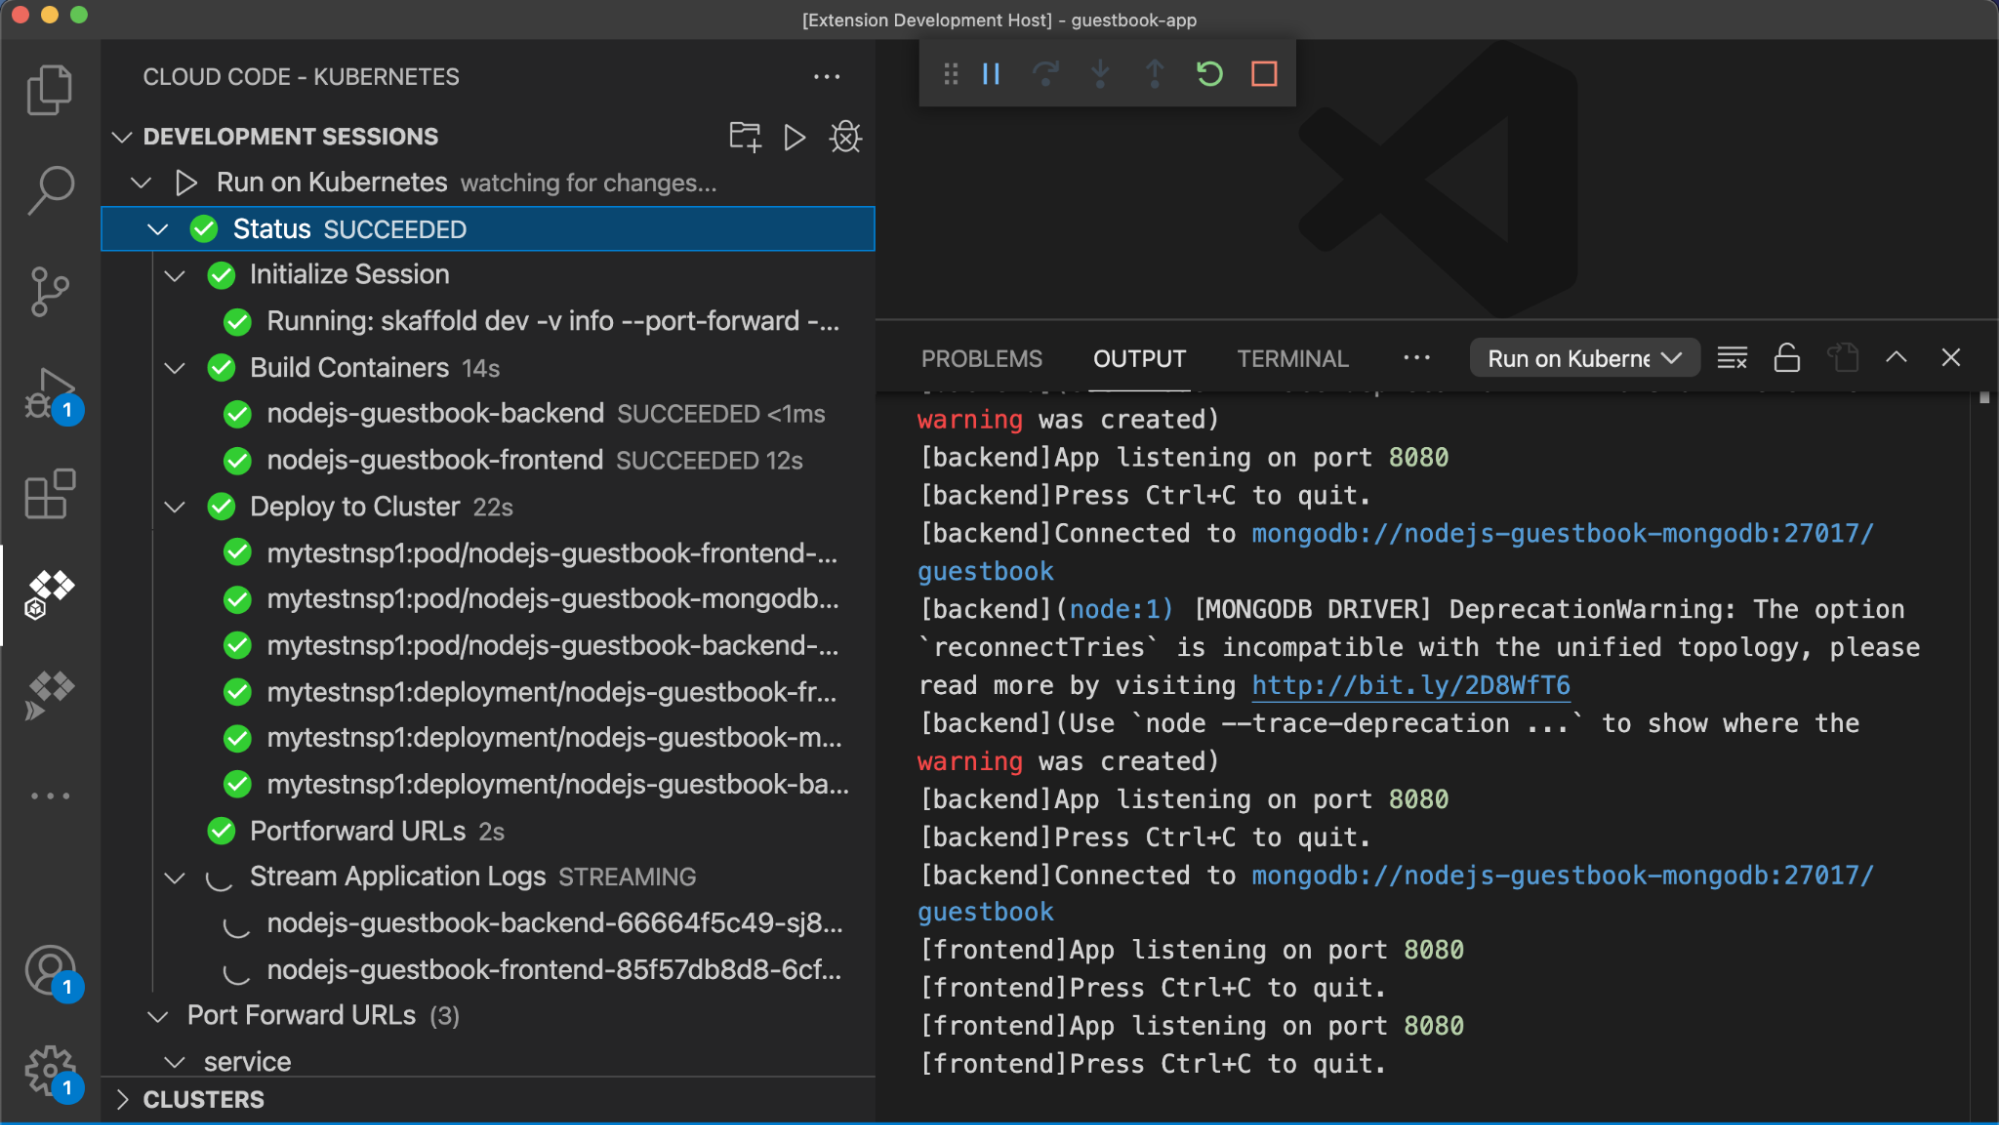Collapse the Initialize Session node
Screen dimensions: 1999x1126
tap(174, 275)
